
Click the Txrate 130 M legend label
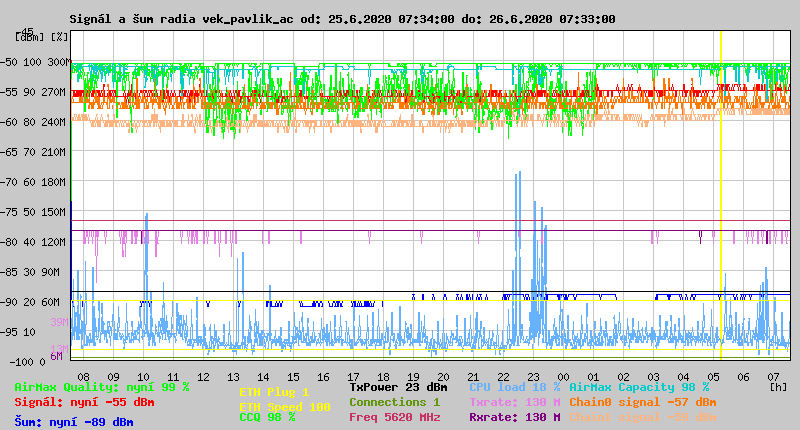tap(514, 402)
